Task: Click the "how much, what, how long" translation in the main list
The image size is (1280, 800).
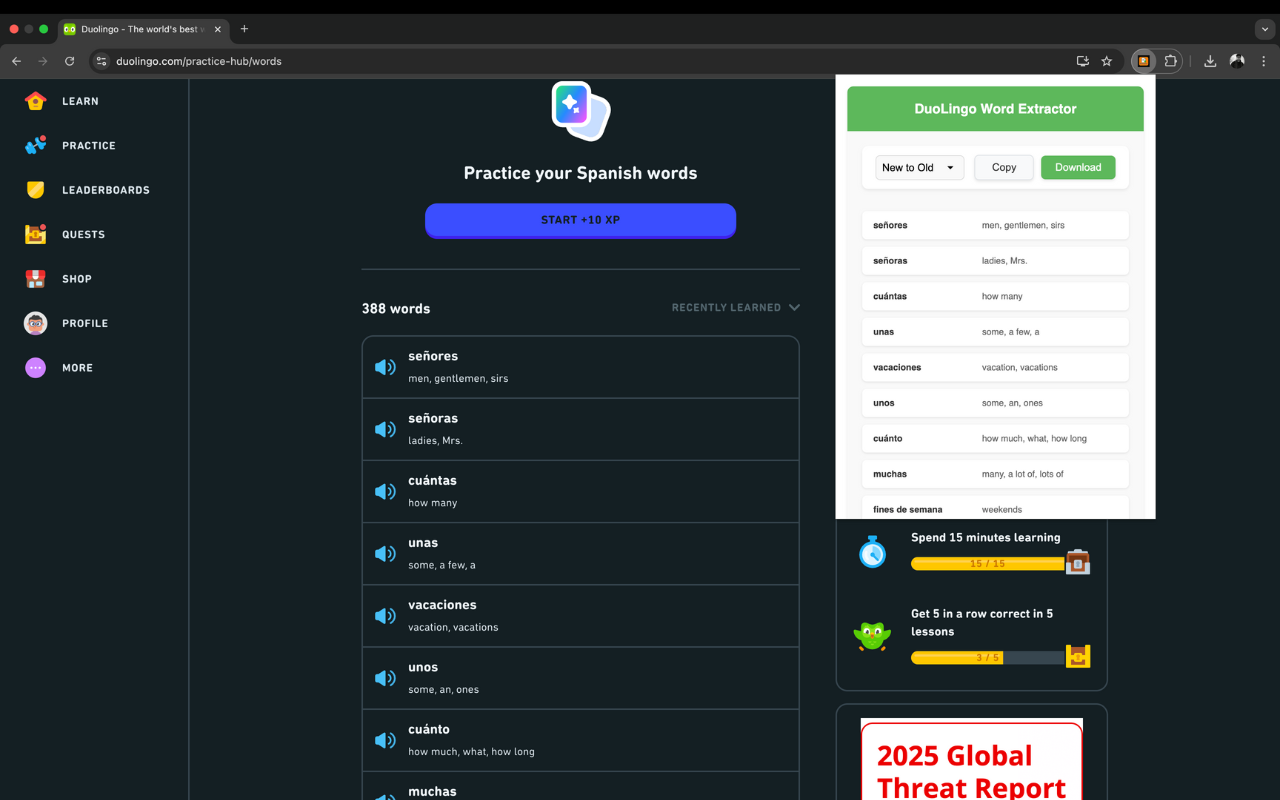Action: point(471,752)
